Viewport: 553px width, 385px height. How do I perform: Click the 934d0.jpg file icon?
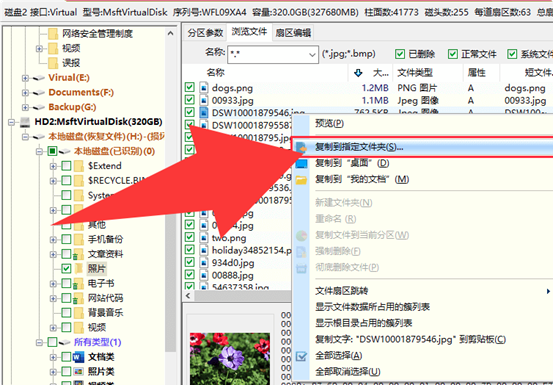(203, 263)
